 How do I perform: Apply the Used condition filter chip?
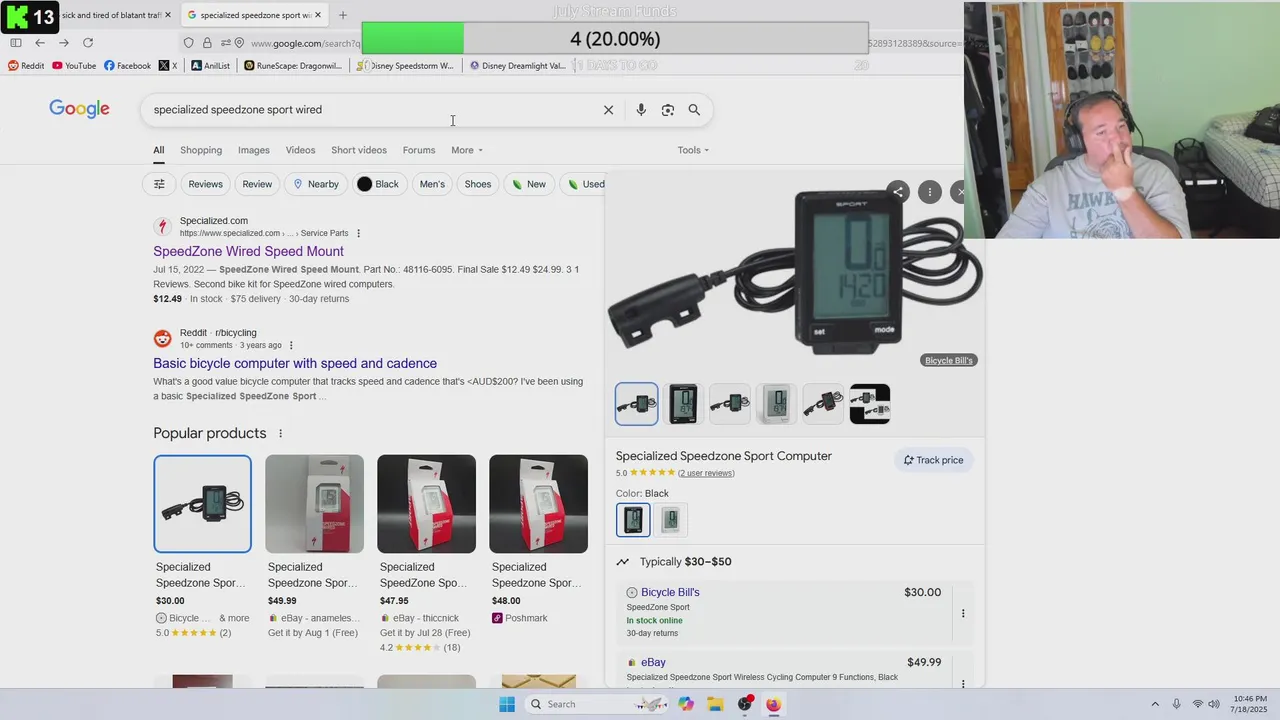click(585, 184)
